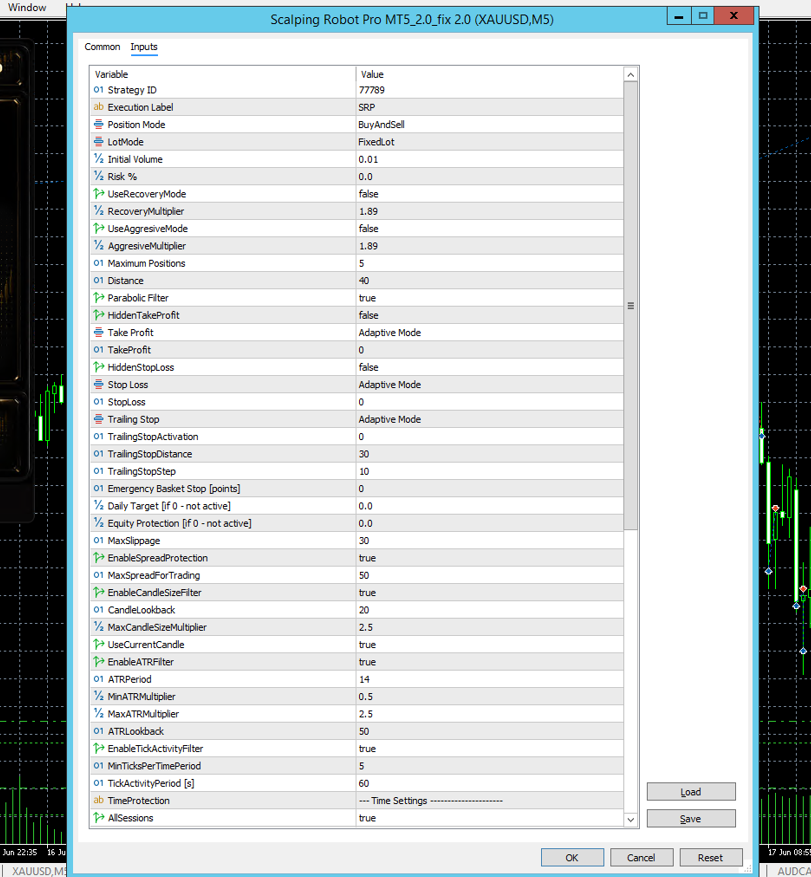Edit the Strategy ID value 77789
Screen dimensions: 811x877
click(x=489, y=89)
